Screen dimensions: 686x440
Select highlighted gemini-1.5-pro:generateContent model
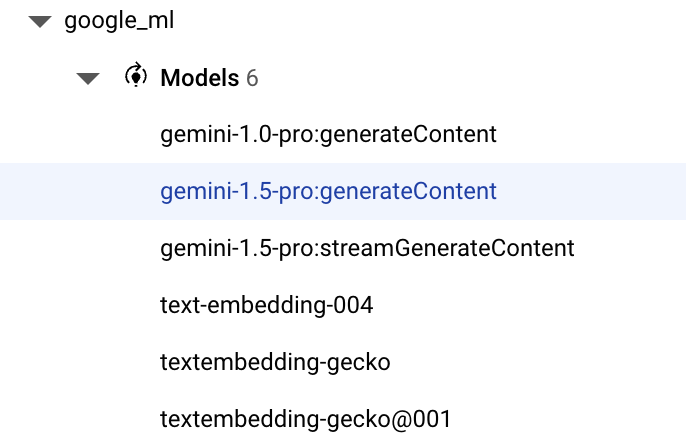pos(328,191)
